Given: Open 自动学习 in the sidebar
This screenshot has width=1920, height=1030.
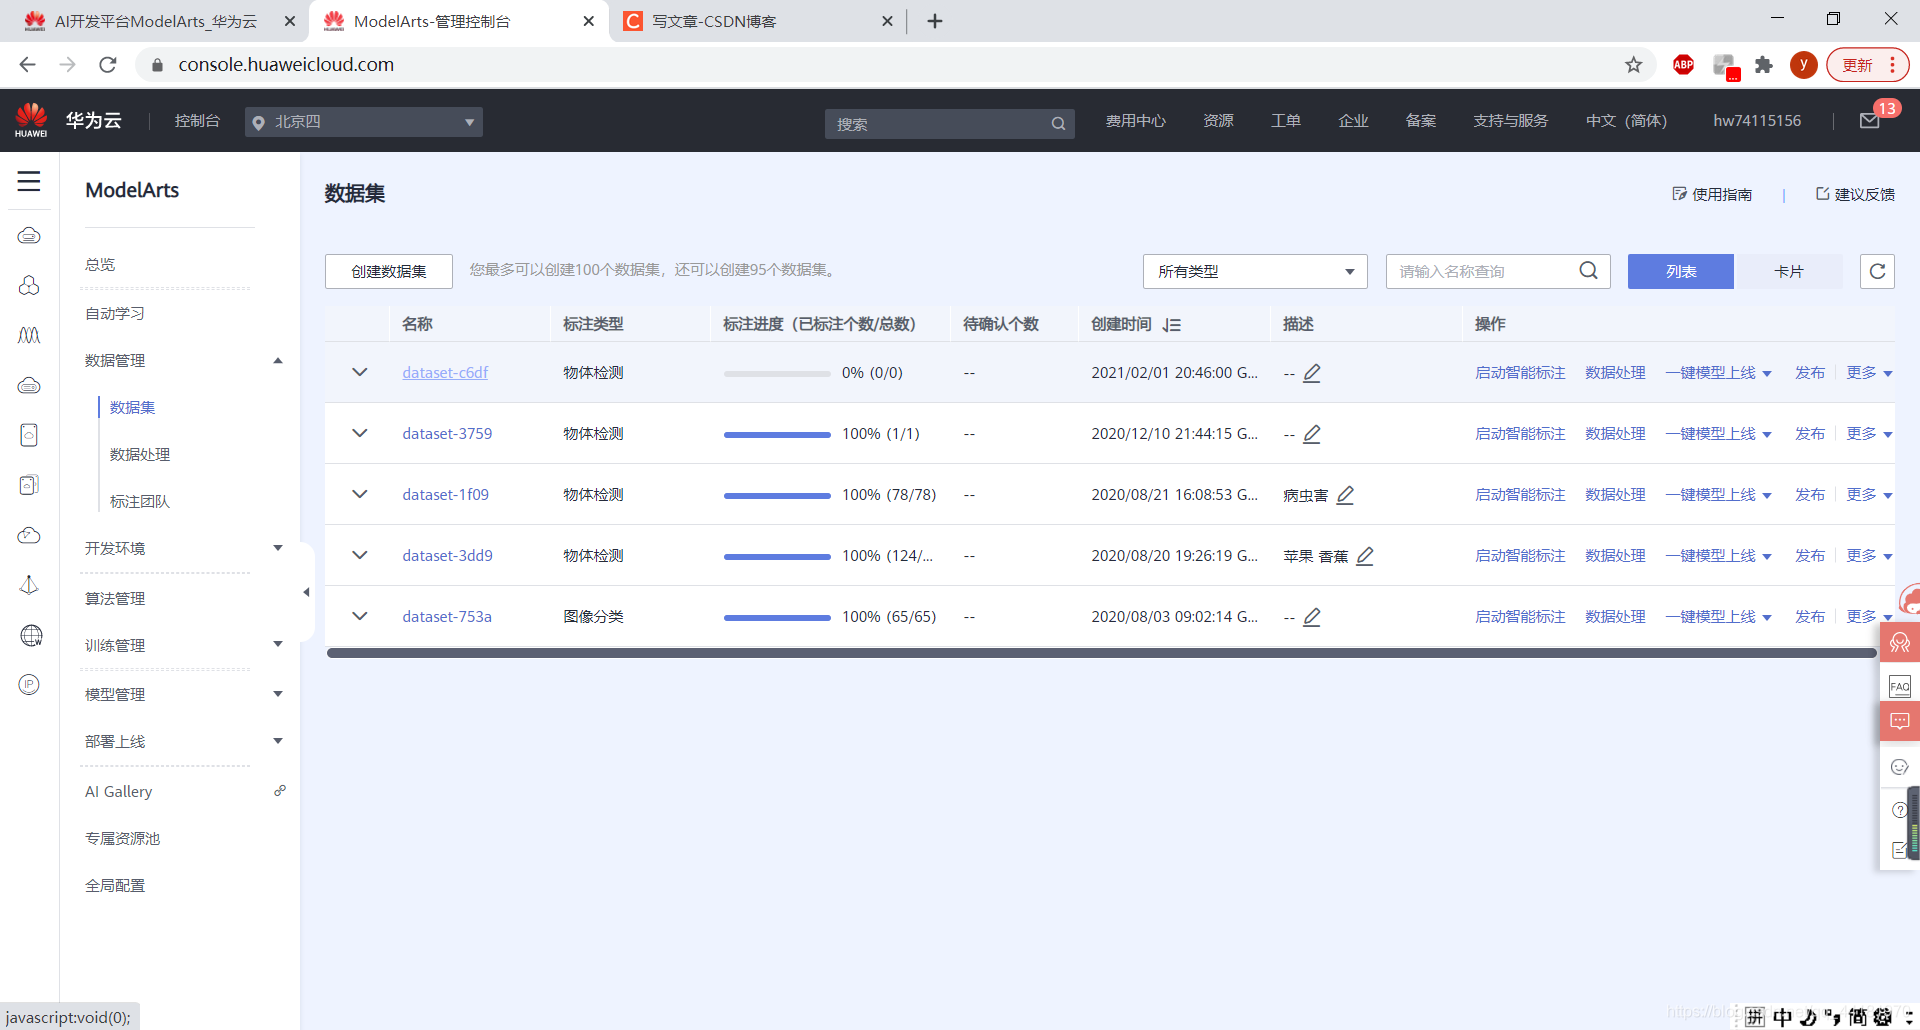Looking at the screenshot, I should coord(115,313).
